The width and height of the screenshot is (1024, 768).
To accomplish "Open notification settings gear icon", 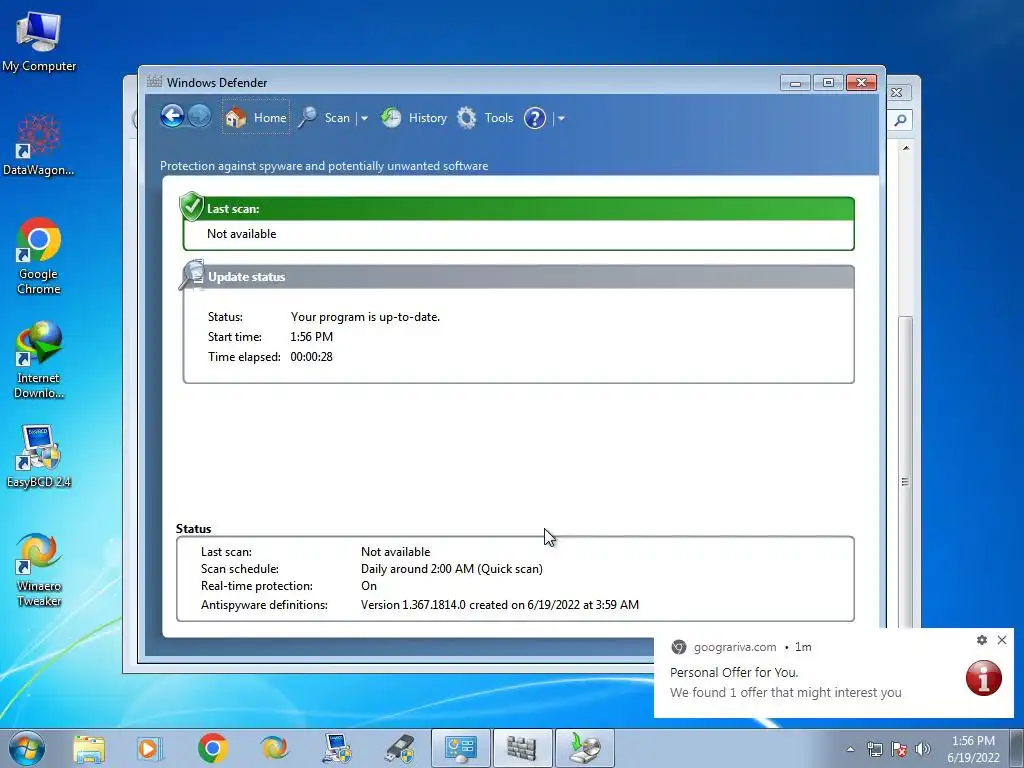I will (x=982, y=640).
